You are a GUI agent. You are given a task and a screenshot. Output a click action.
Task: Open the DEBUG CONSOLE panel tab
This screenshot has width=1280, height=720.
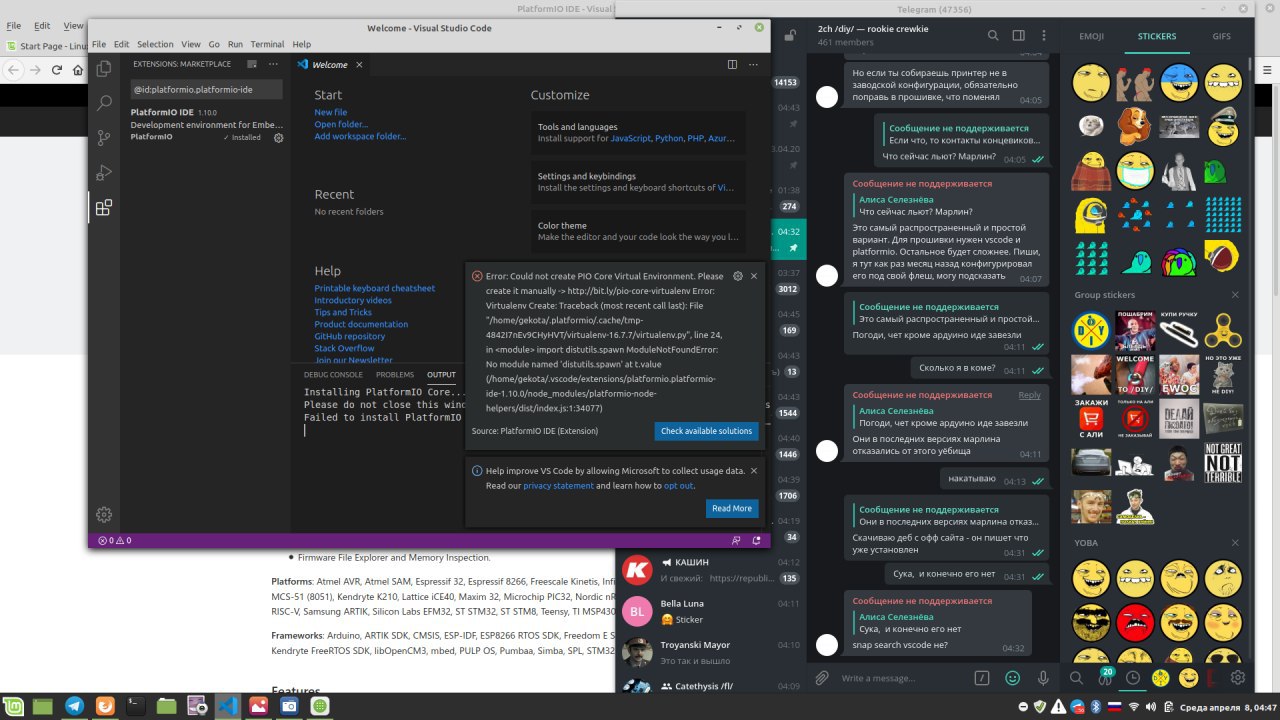pyautogui.click(x=333, y=375)
